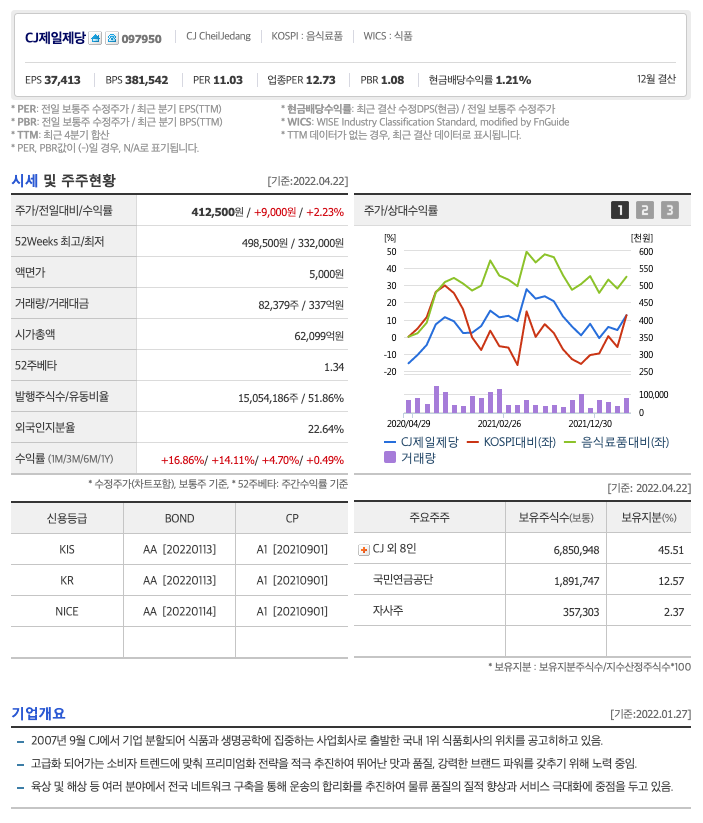
Task: Select the chart date label 2021/02/26
Action: click(x=499, y=424)
